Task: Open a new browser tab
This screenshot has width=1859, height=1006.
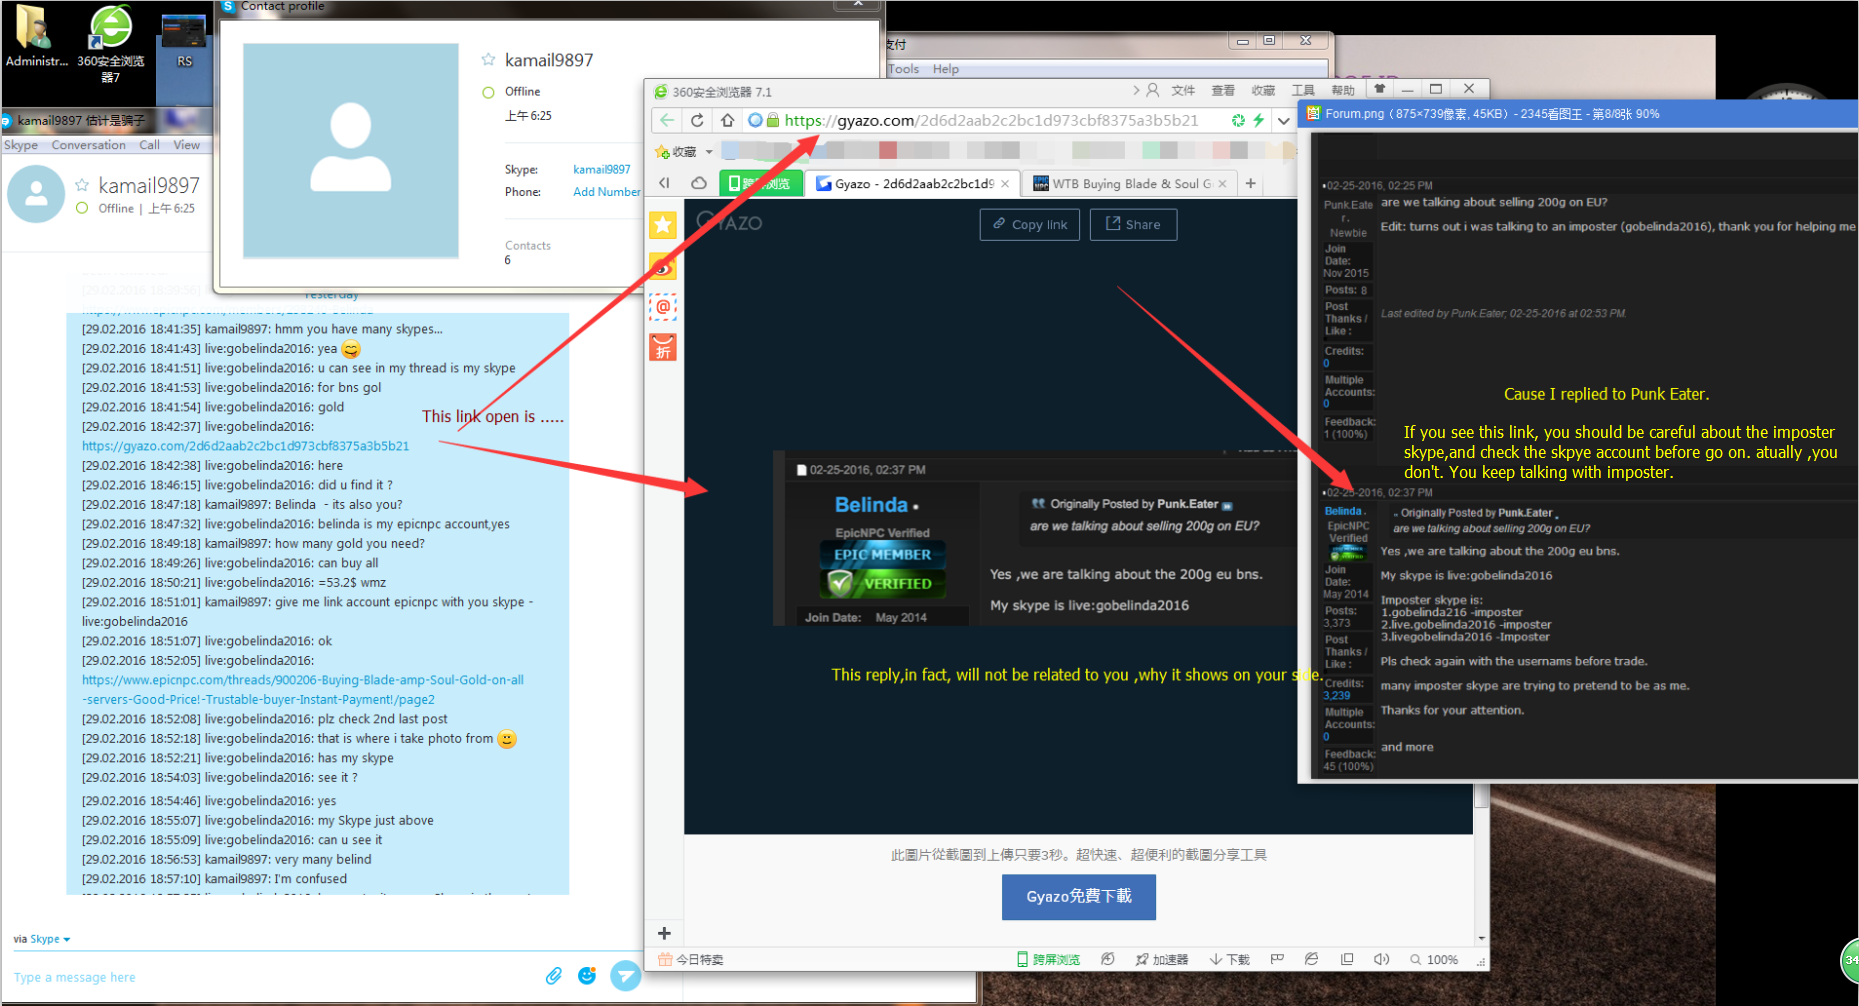Action: (x=1251, y=183)
